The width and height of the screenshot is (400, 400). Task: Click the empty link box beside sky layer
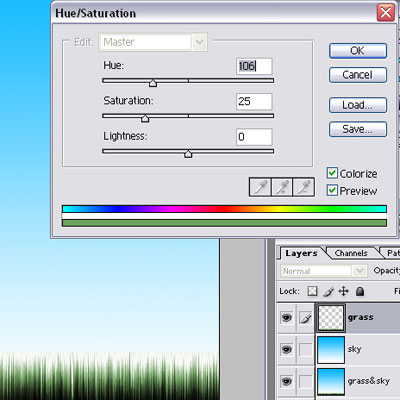(305, 350)
